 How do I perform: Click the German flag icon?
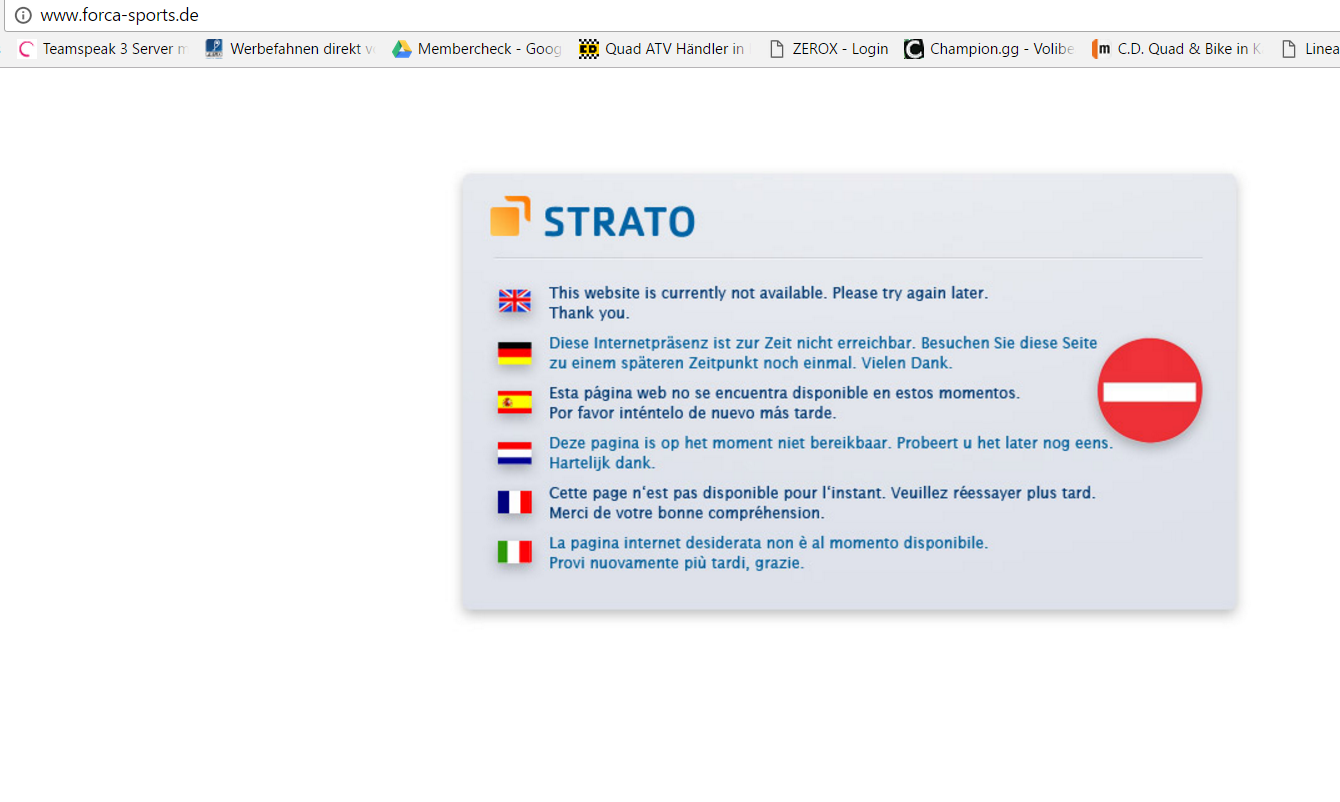pos(514,353)
